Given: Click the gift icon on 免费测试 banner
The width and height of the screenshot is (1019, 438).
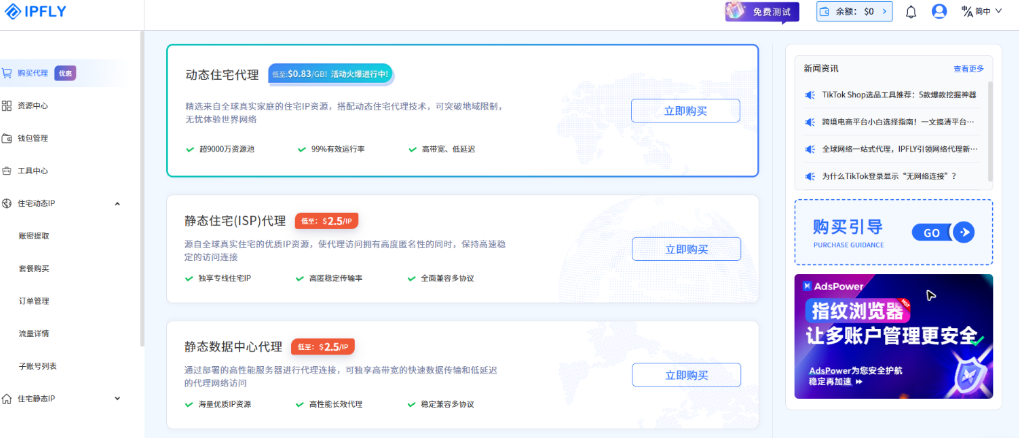Looking at the screenshot, I should click(737, 10).
